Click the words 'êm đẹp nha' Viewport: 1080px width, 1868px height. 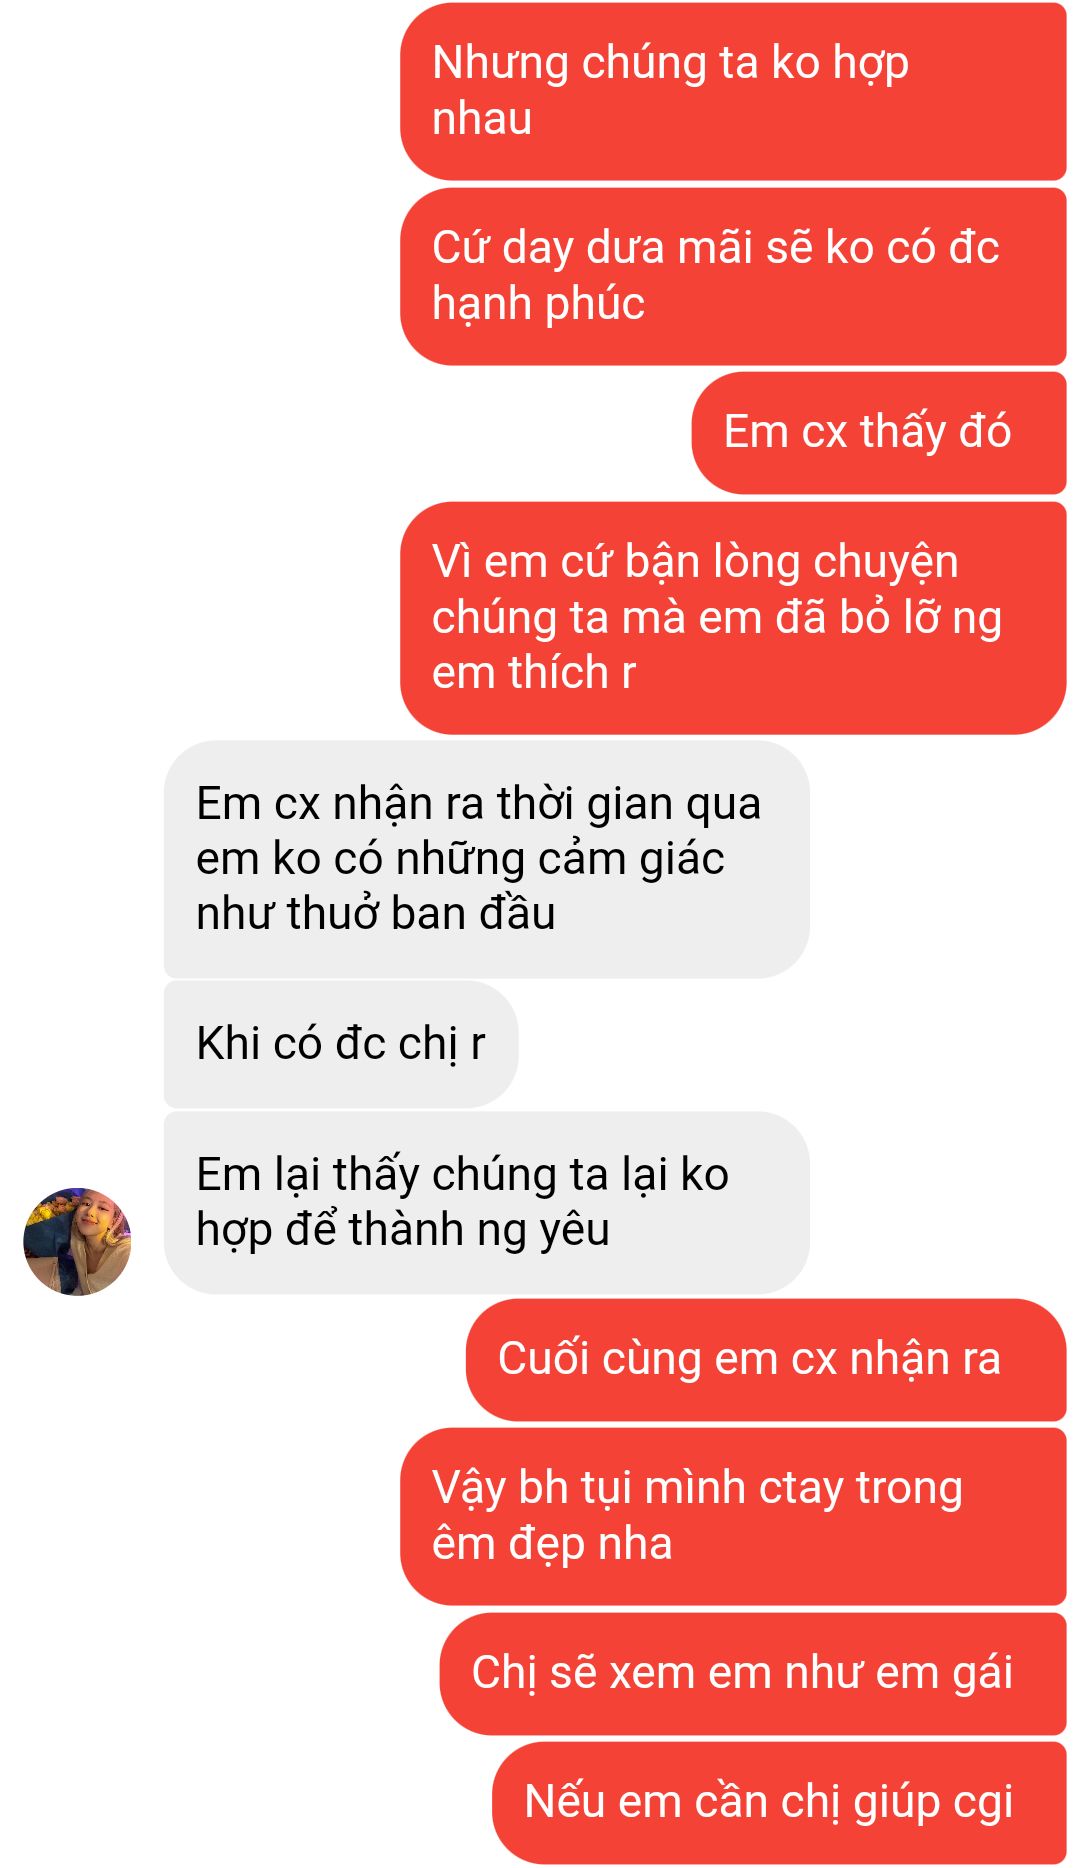pos(552,1544)
